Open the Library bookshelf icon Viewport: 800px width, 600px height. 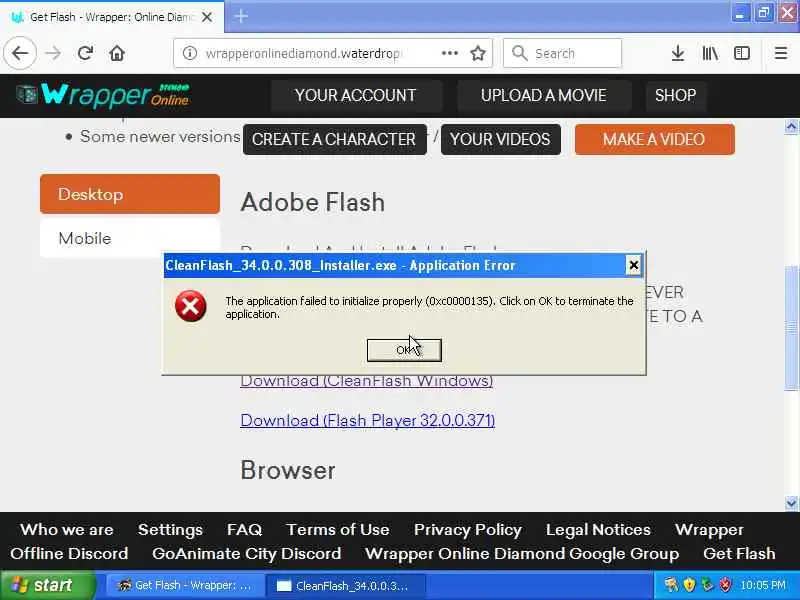click(x=710, y=53)
